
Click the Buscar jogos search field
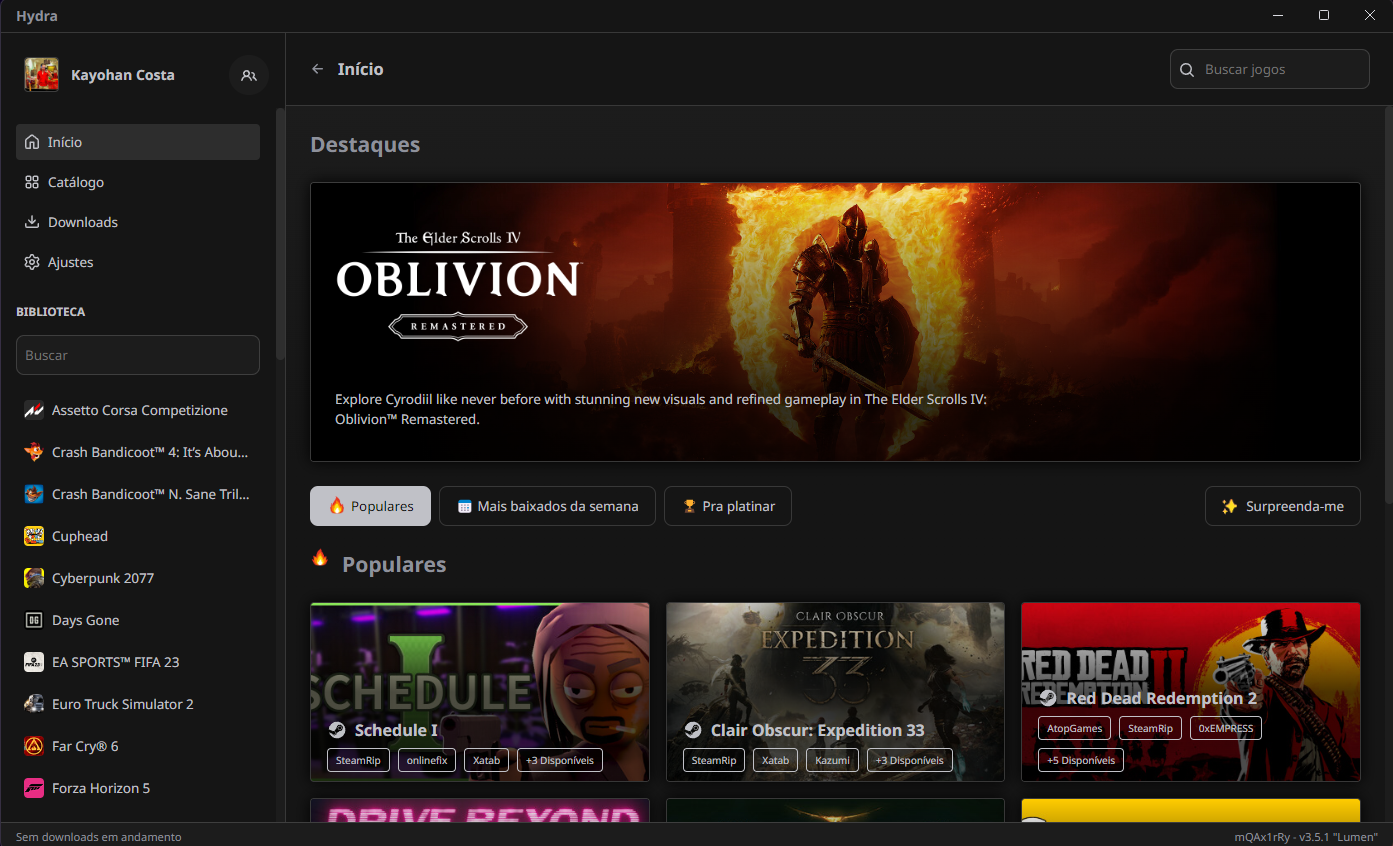point(1270,70)
